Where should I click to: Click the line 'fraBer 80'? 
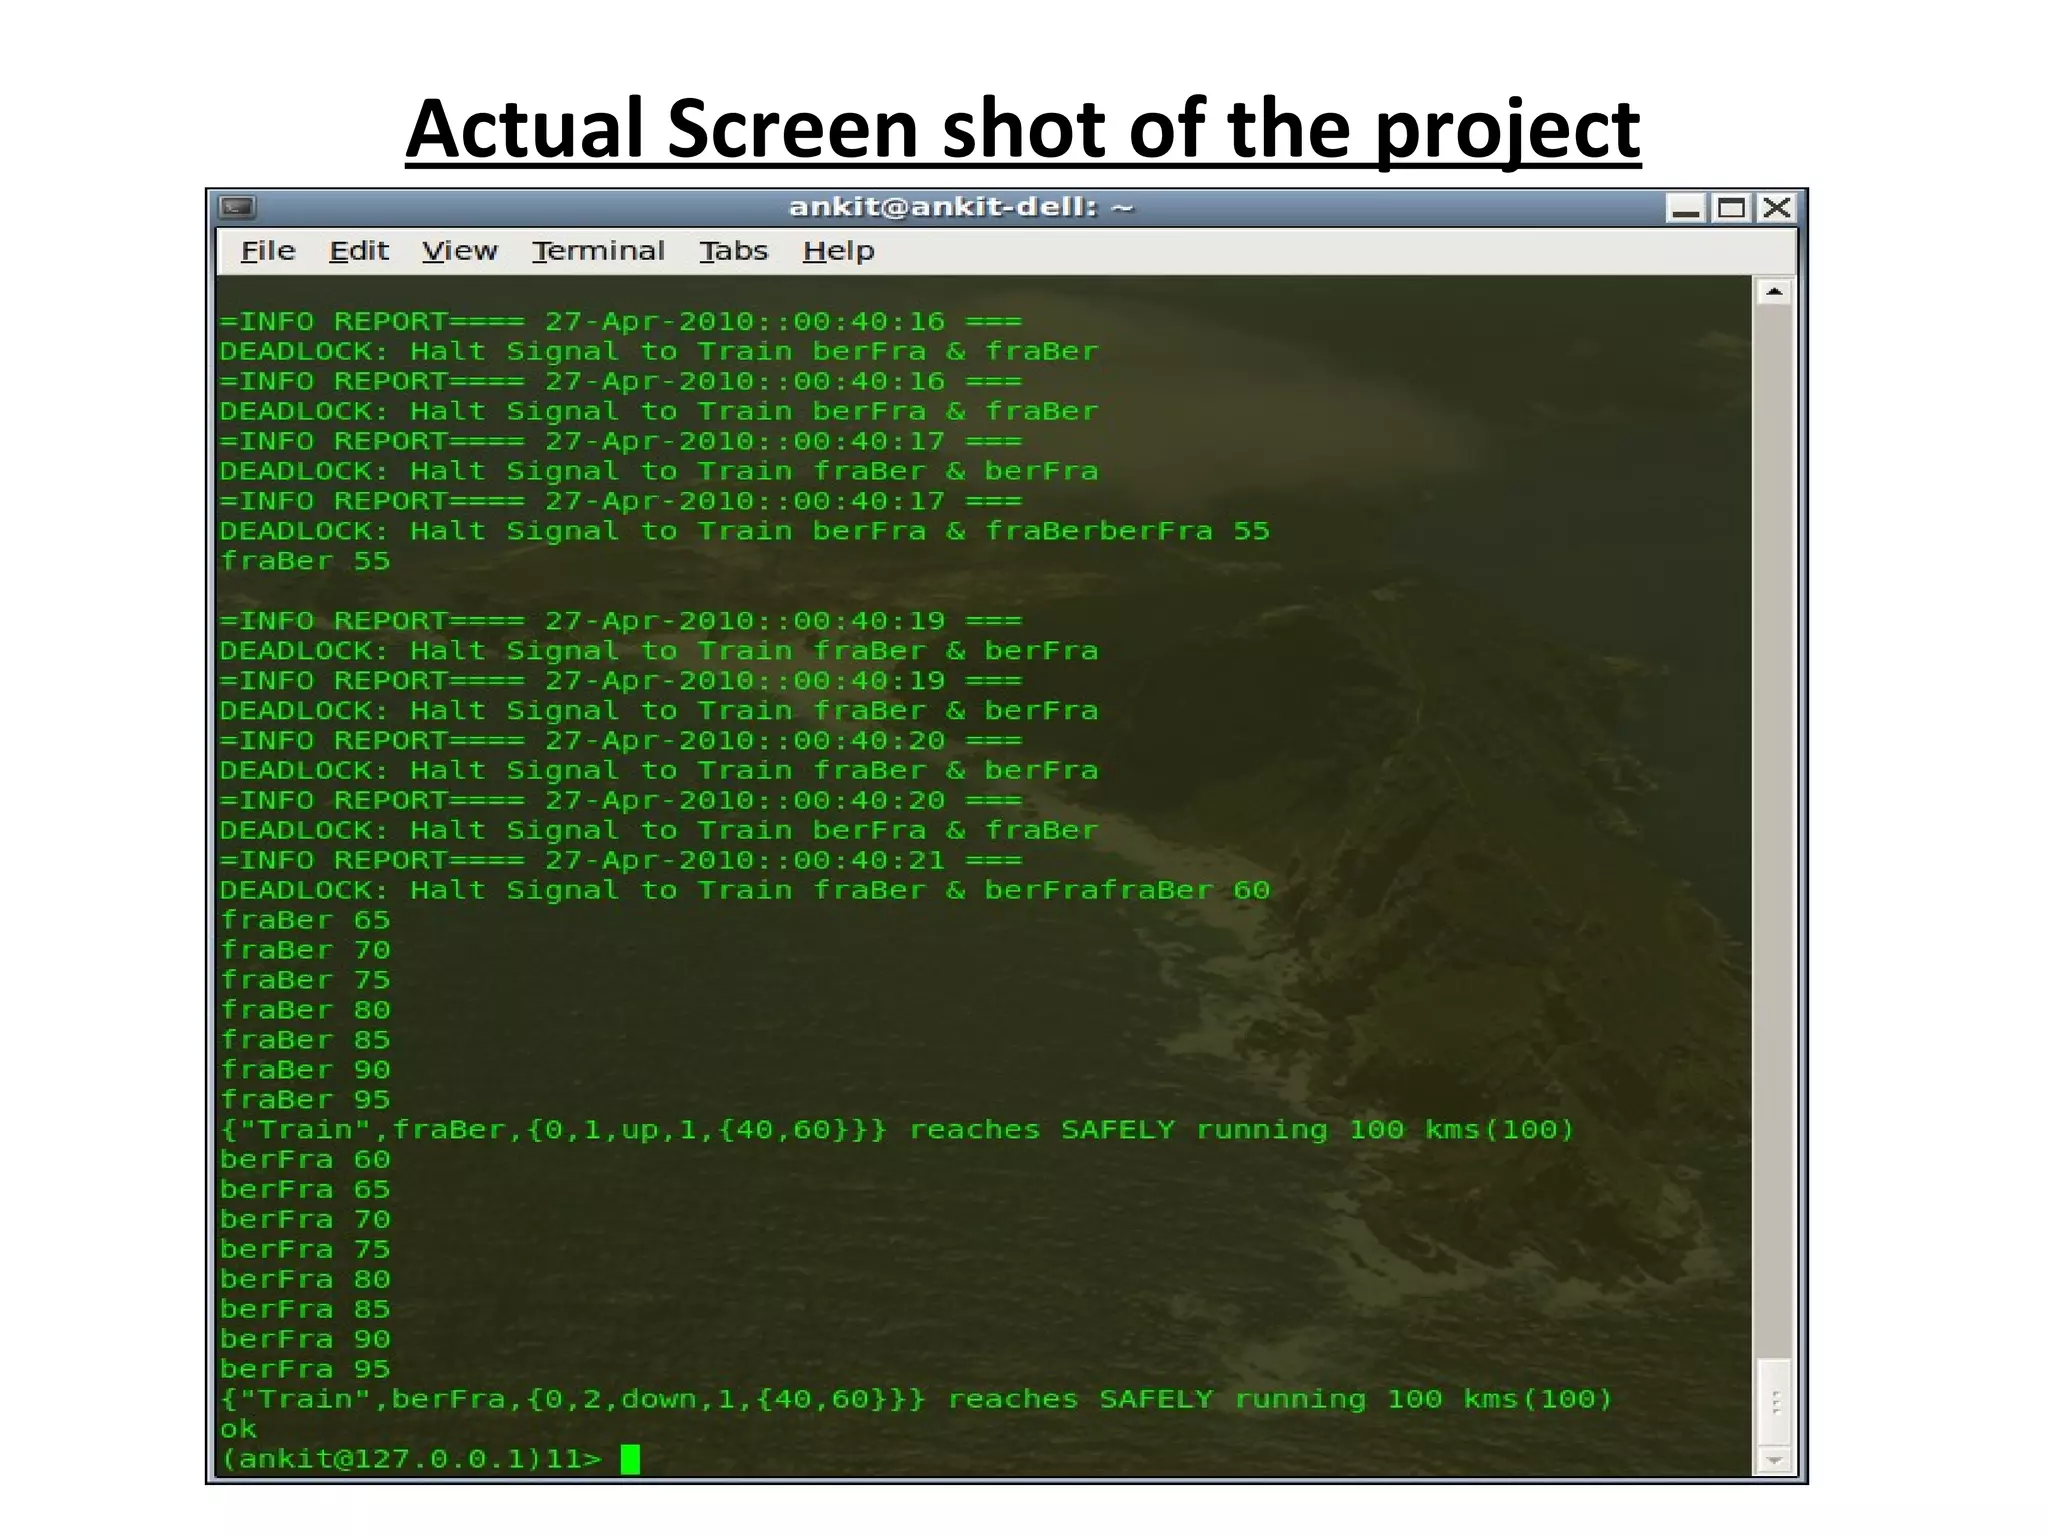(305, 1010)
